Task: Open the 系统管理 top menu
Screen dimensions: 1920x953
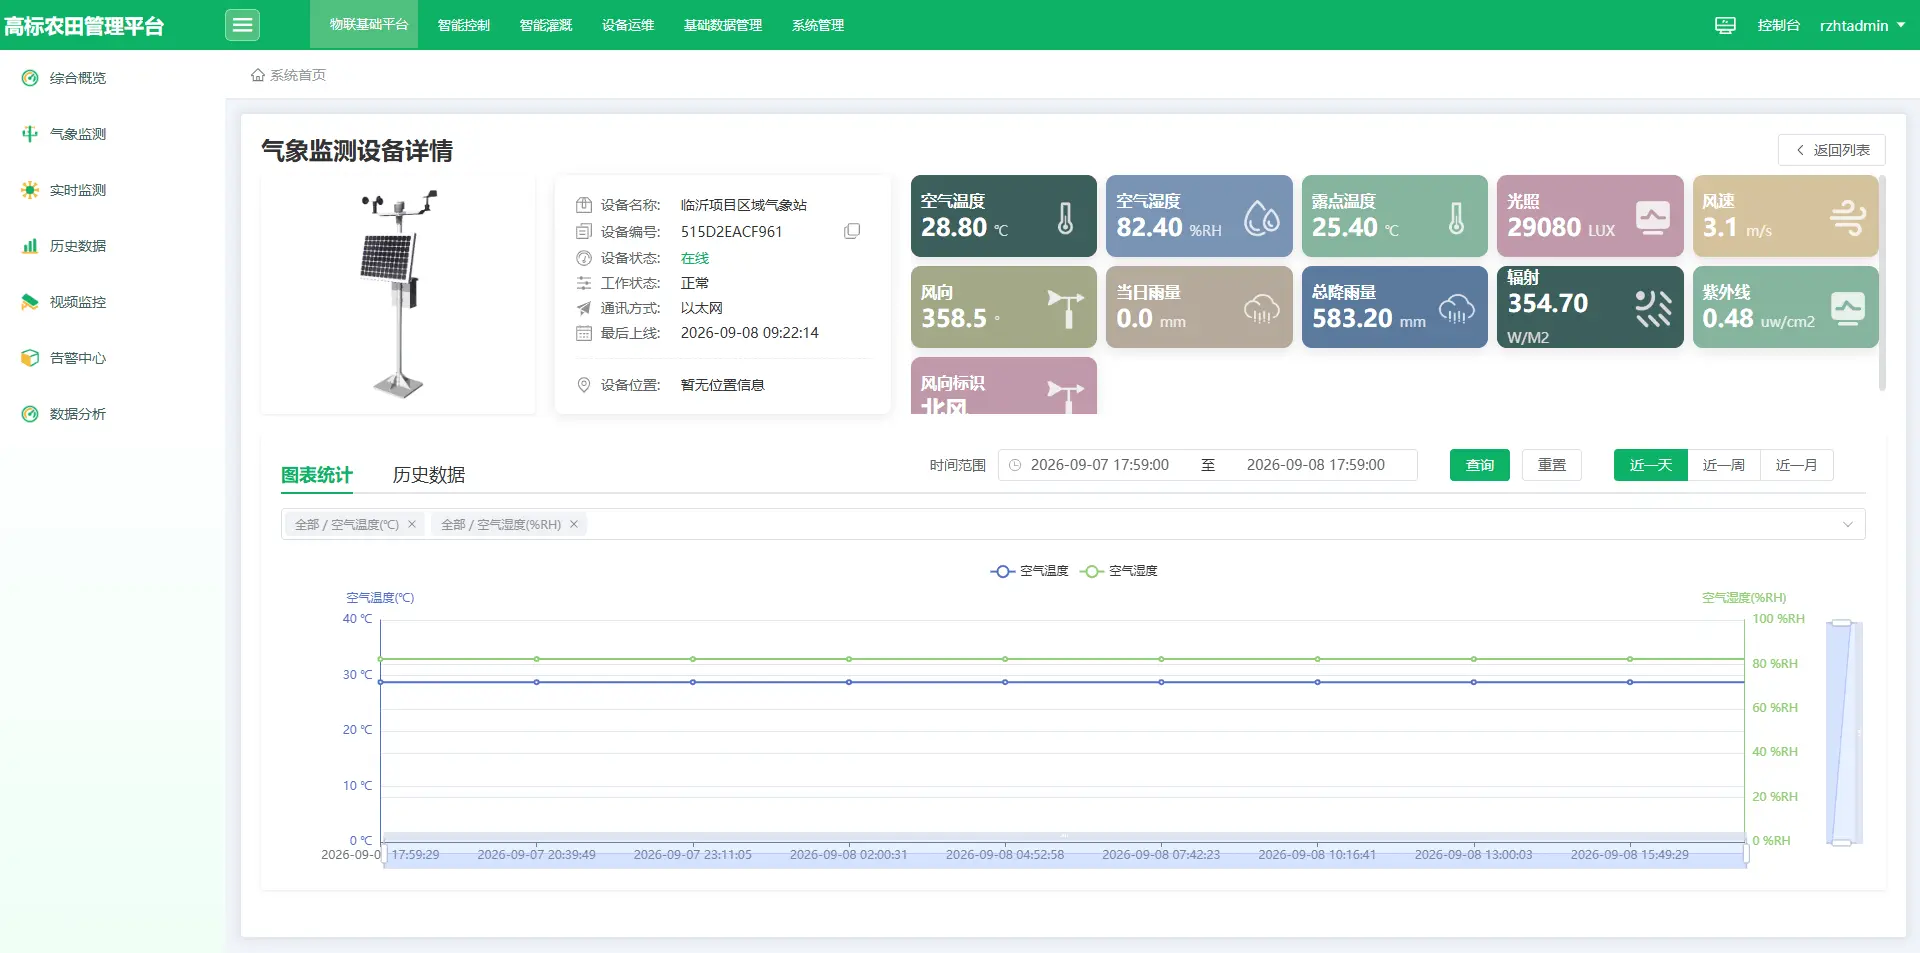Action: [x=818, y=25]
